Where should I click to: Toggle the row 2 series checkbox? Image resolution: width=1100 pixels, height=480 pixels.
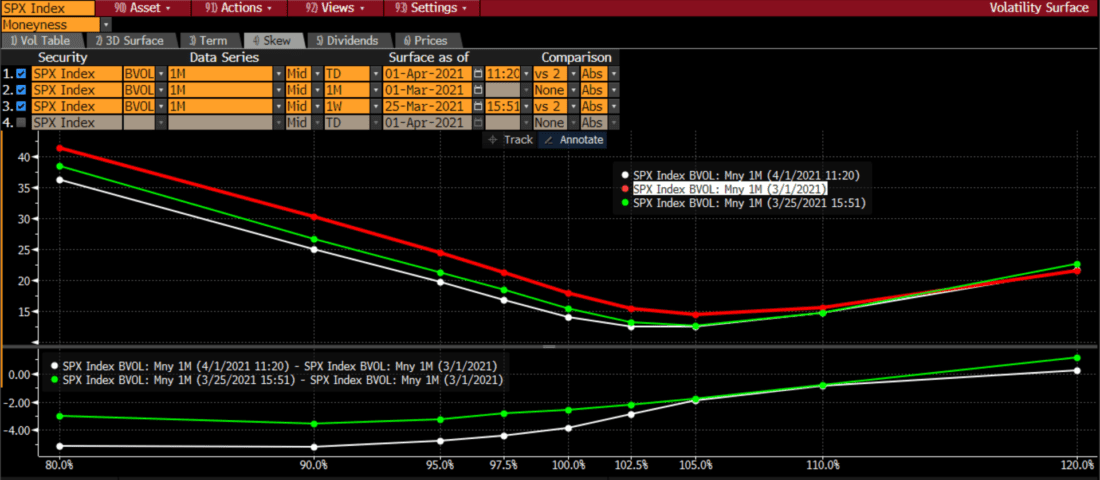[22, 90]
